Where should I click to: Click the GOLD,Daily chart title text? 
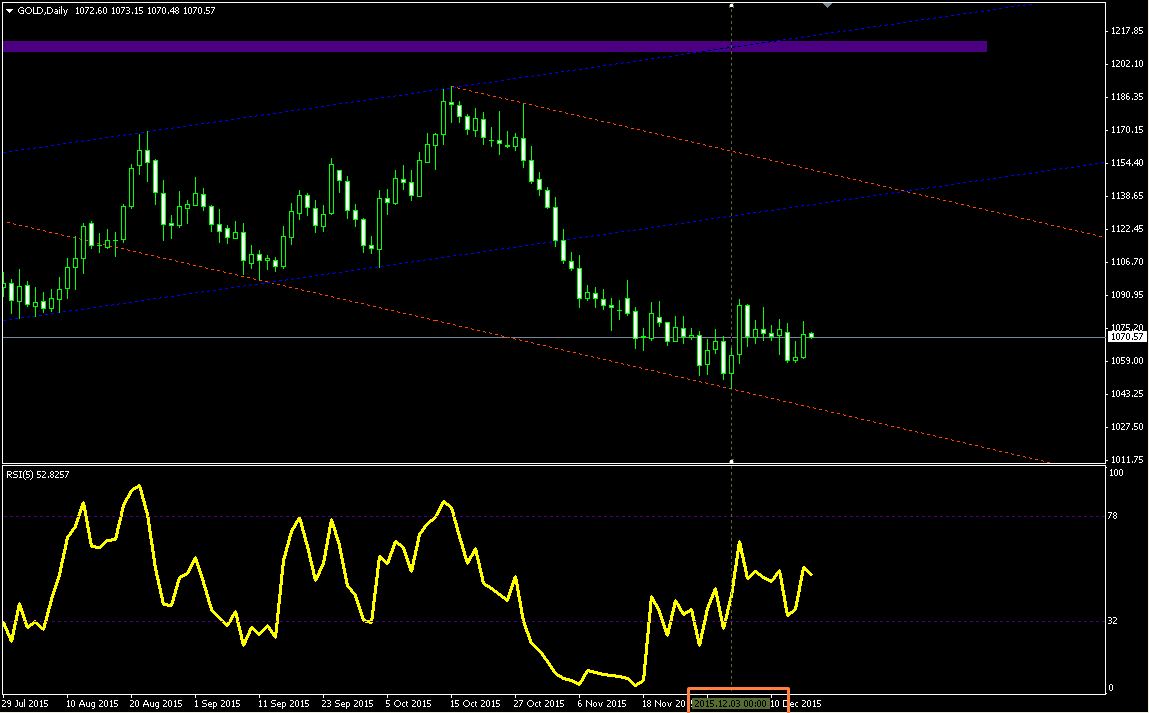coord(43,11)
